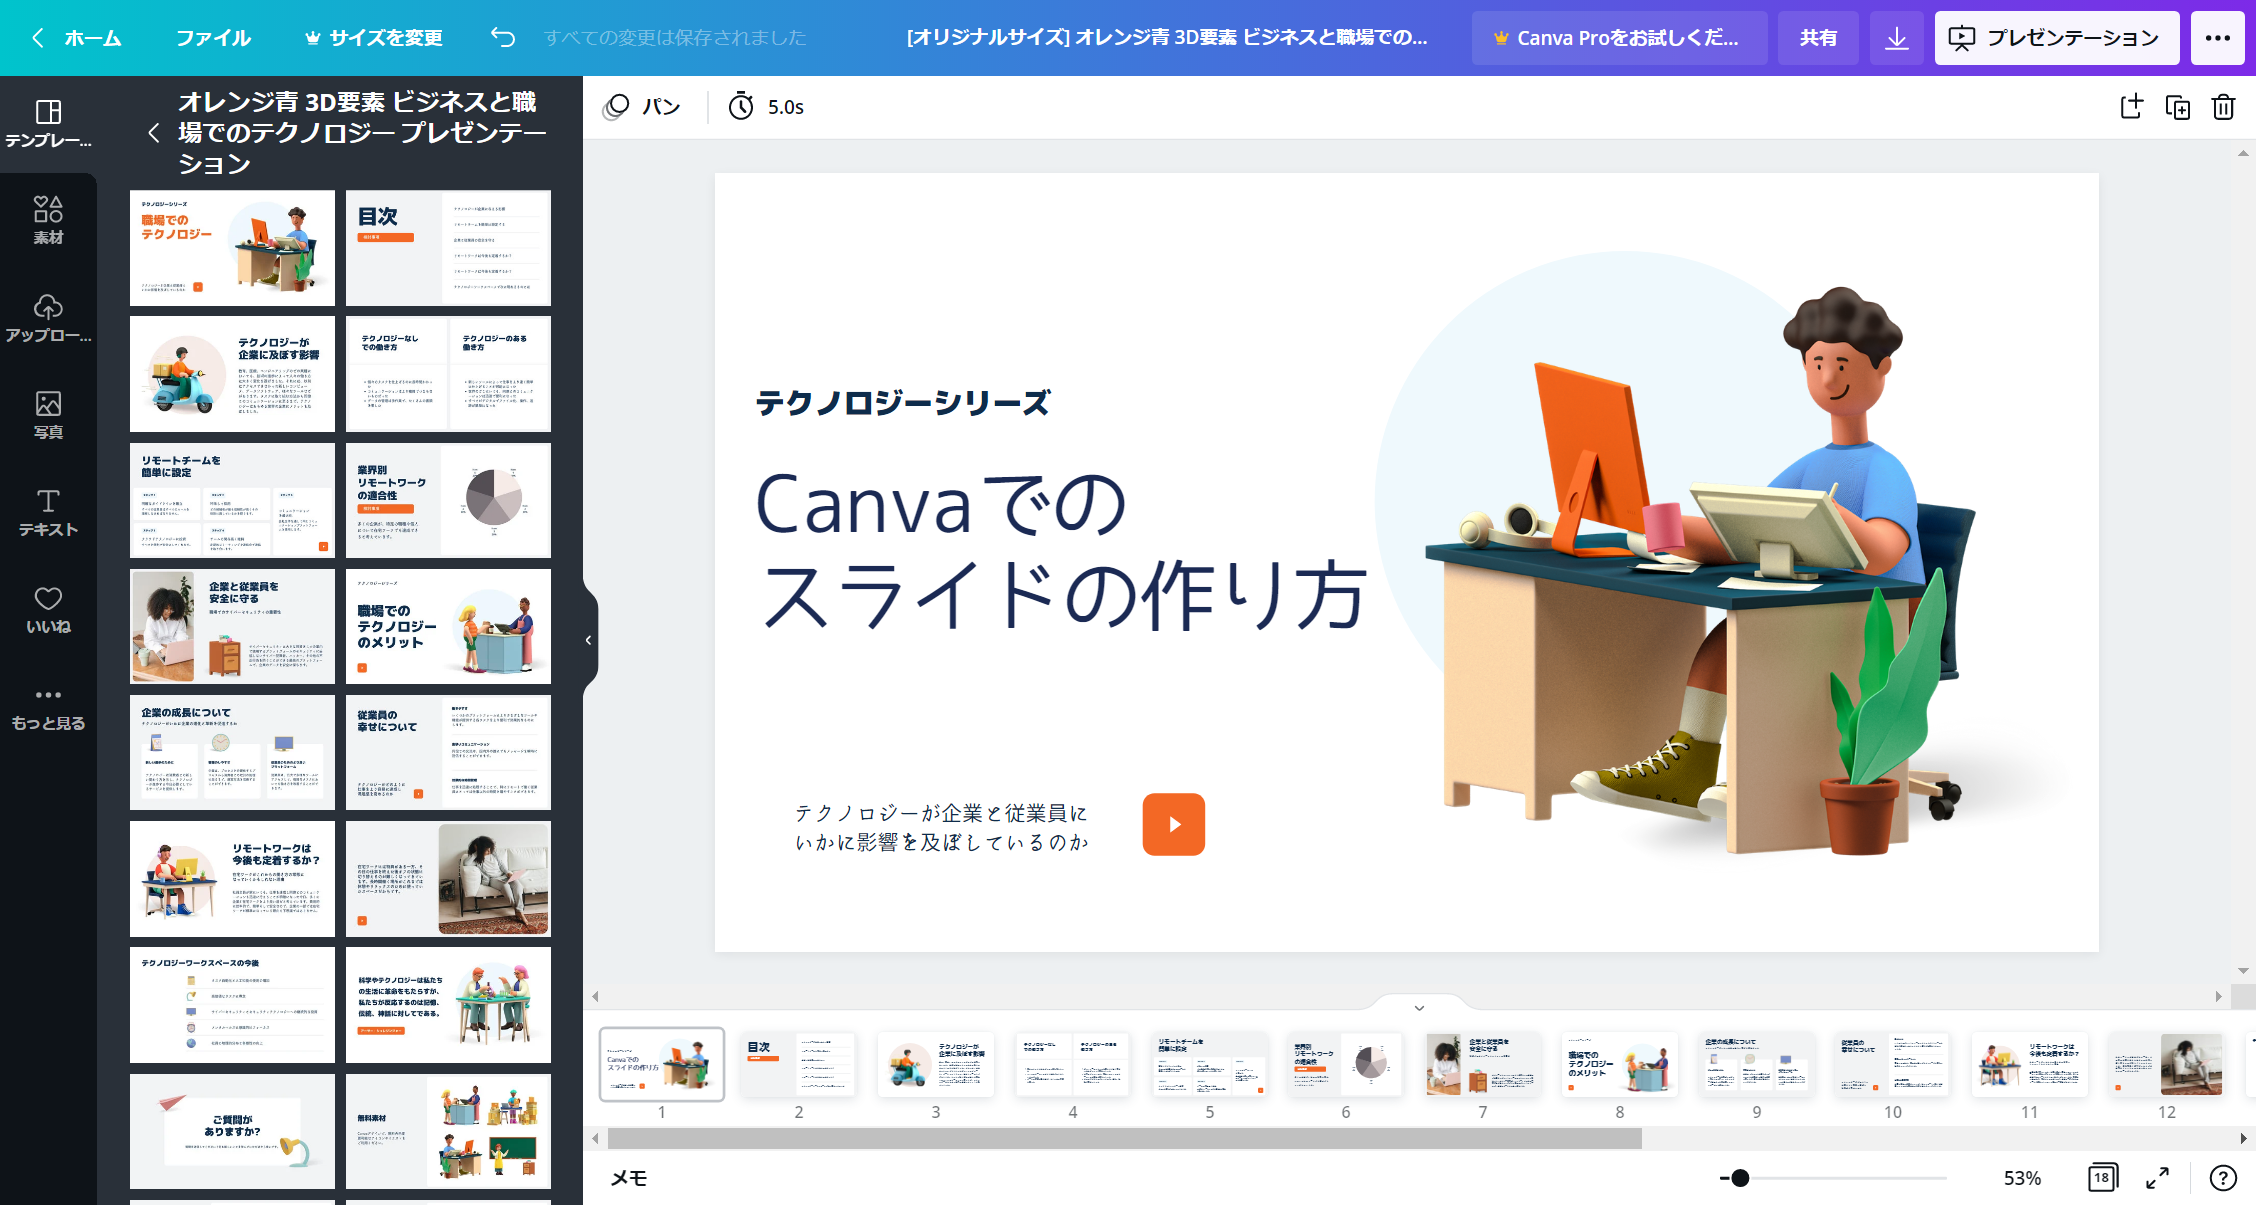
Task: Select template 従業員の幸せについて thumbnail
Action: pos(448,752)
